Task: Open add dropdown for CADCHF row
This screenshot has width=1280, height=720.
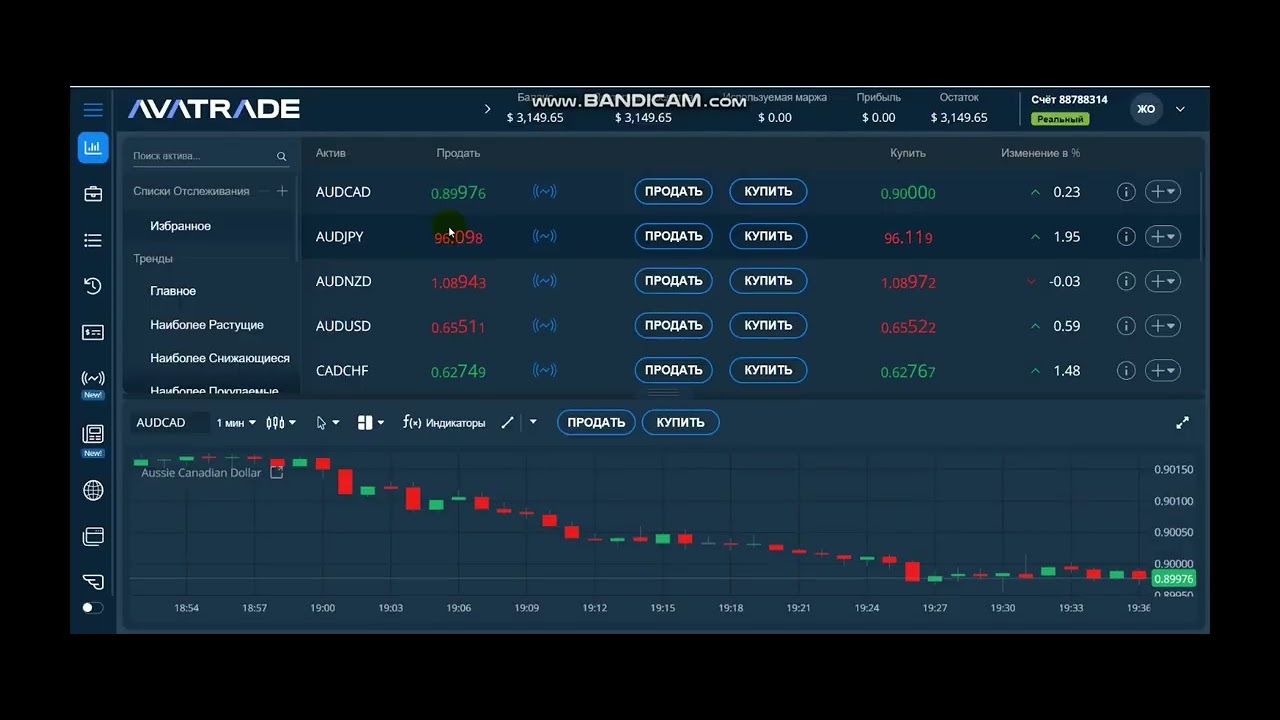Action: (1163, 371)
